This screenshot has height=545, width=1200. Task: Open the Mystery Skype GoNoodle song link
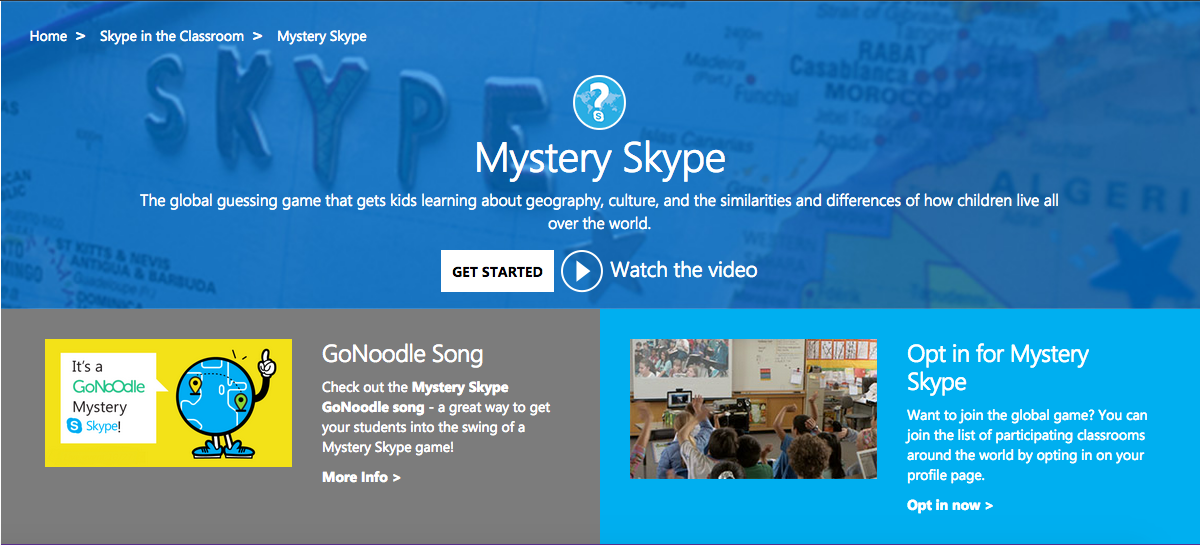415,397
